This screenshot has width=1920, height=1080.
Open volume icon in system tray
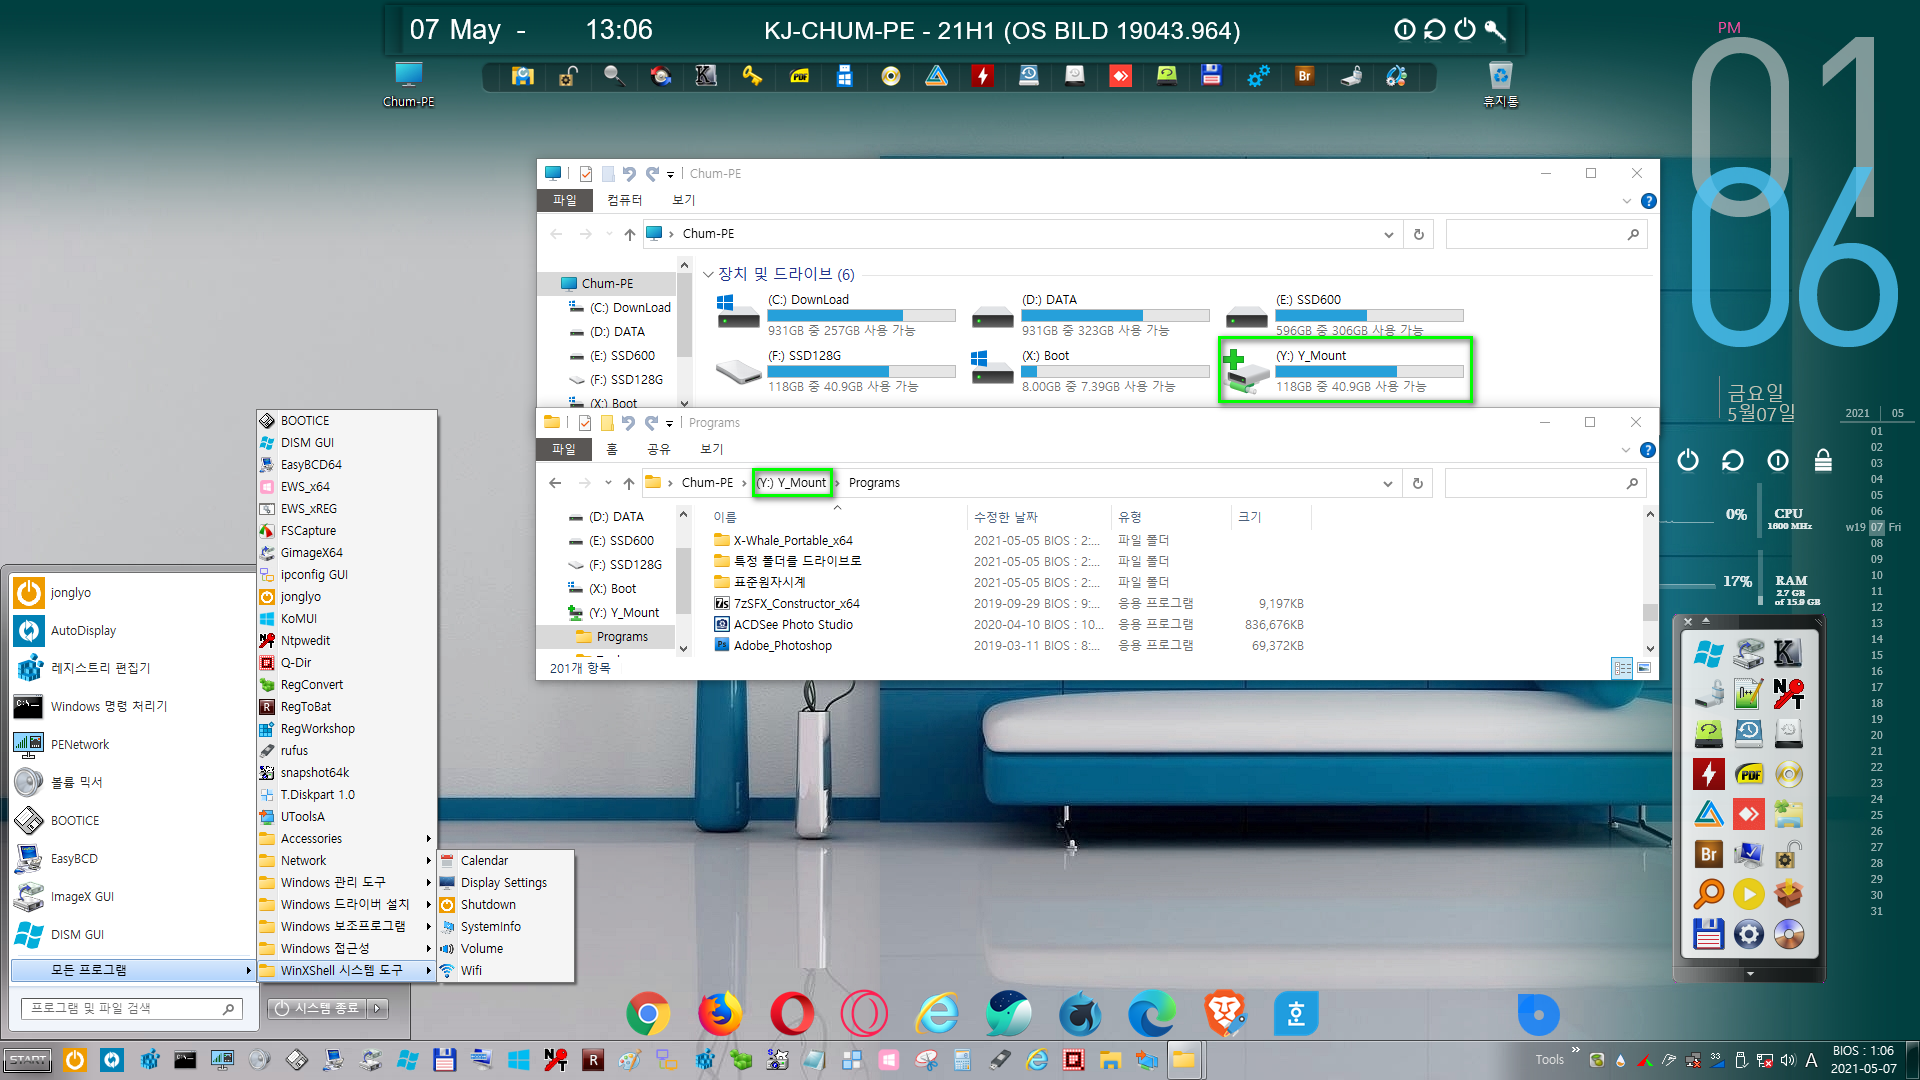coord(1788,1060)
